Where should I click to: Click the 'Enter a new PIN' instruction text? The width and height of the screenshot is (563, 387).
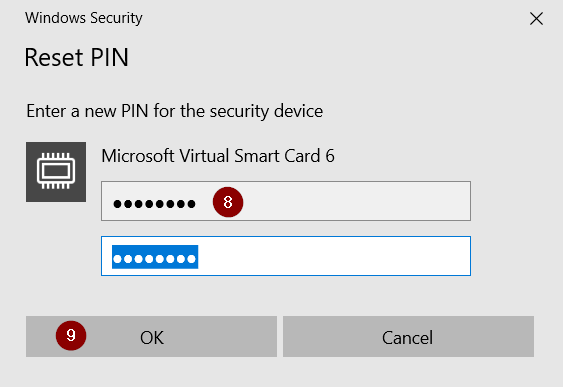pyautogui.click(x=175, y=111)
